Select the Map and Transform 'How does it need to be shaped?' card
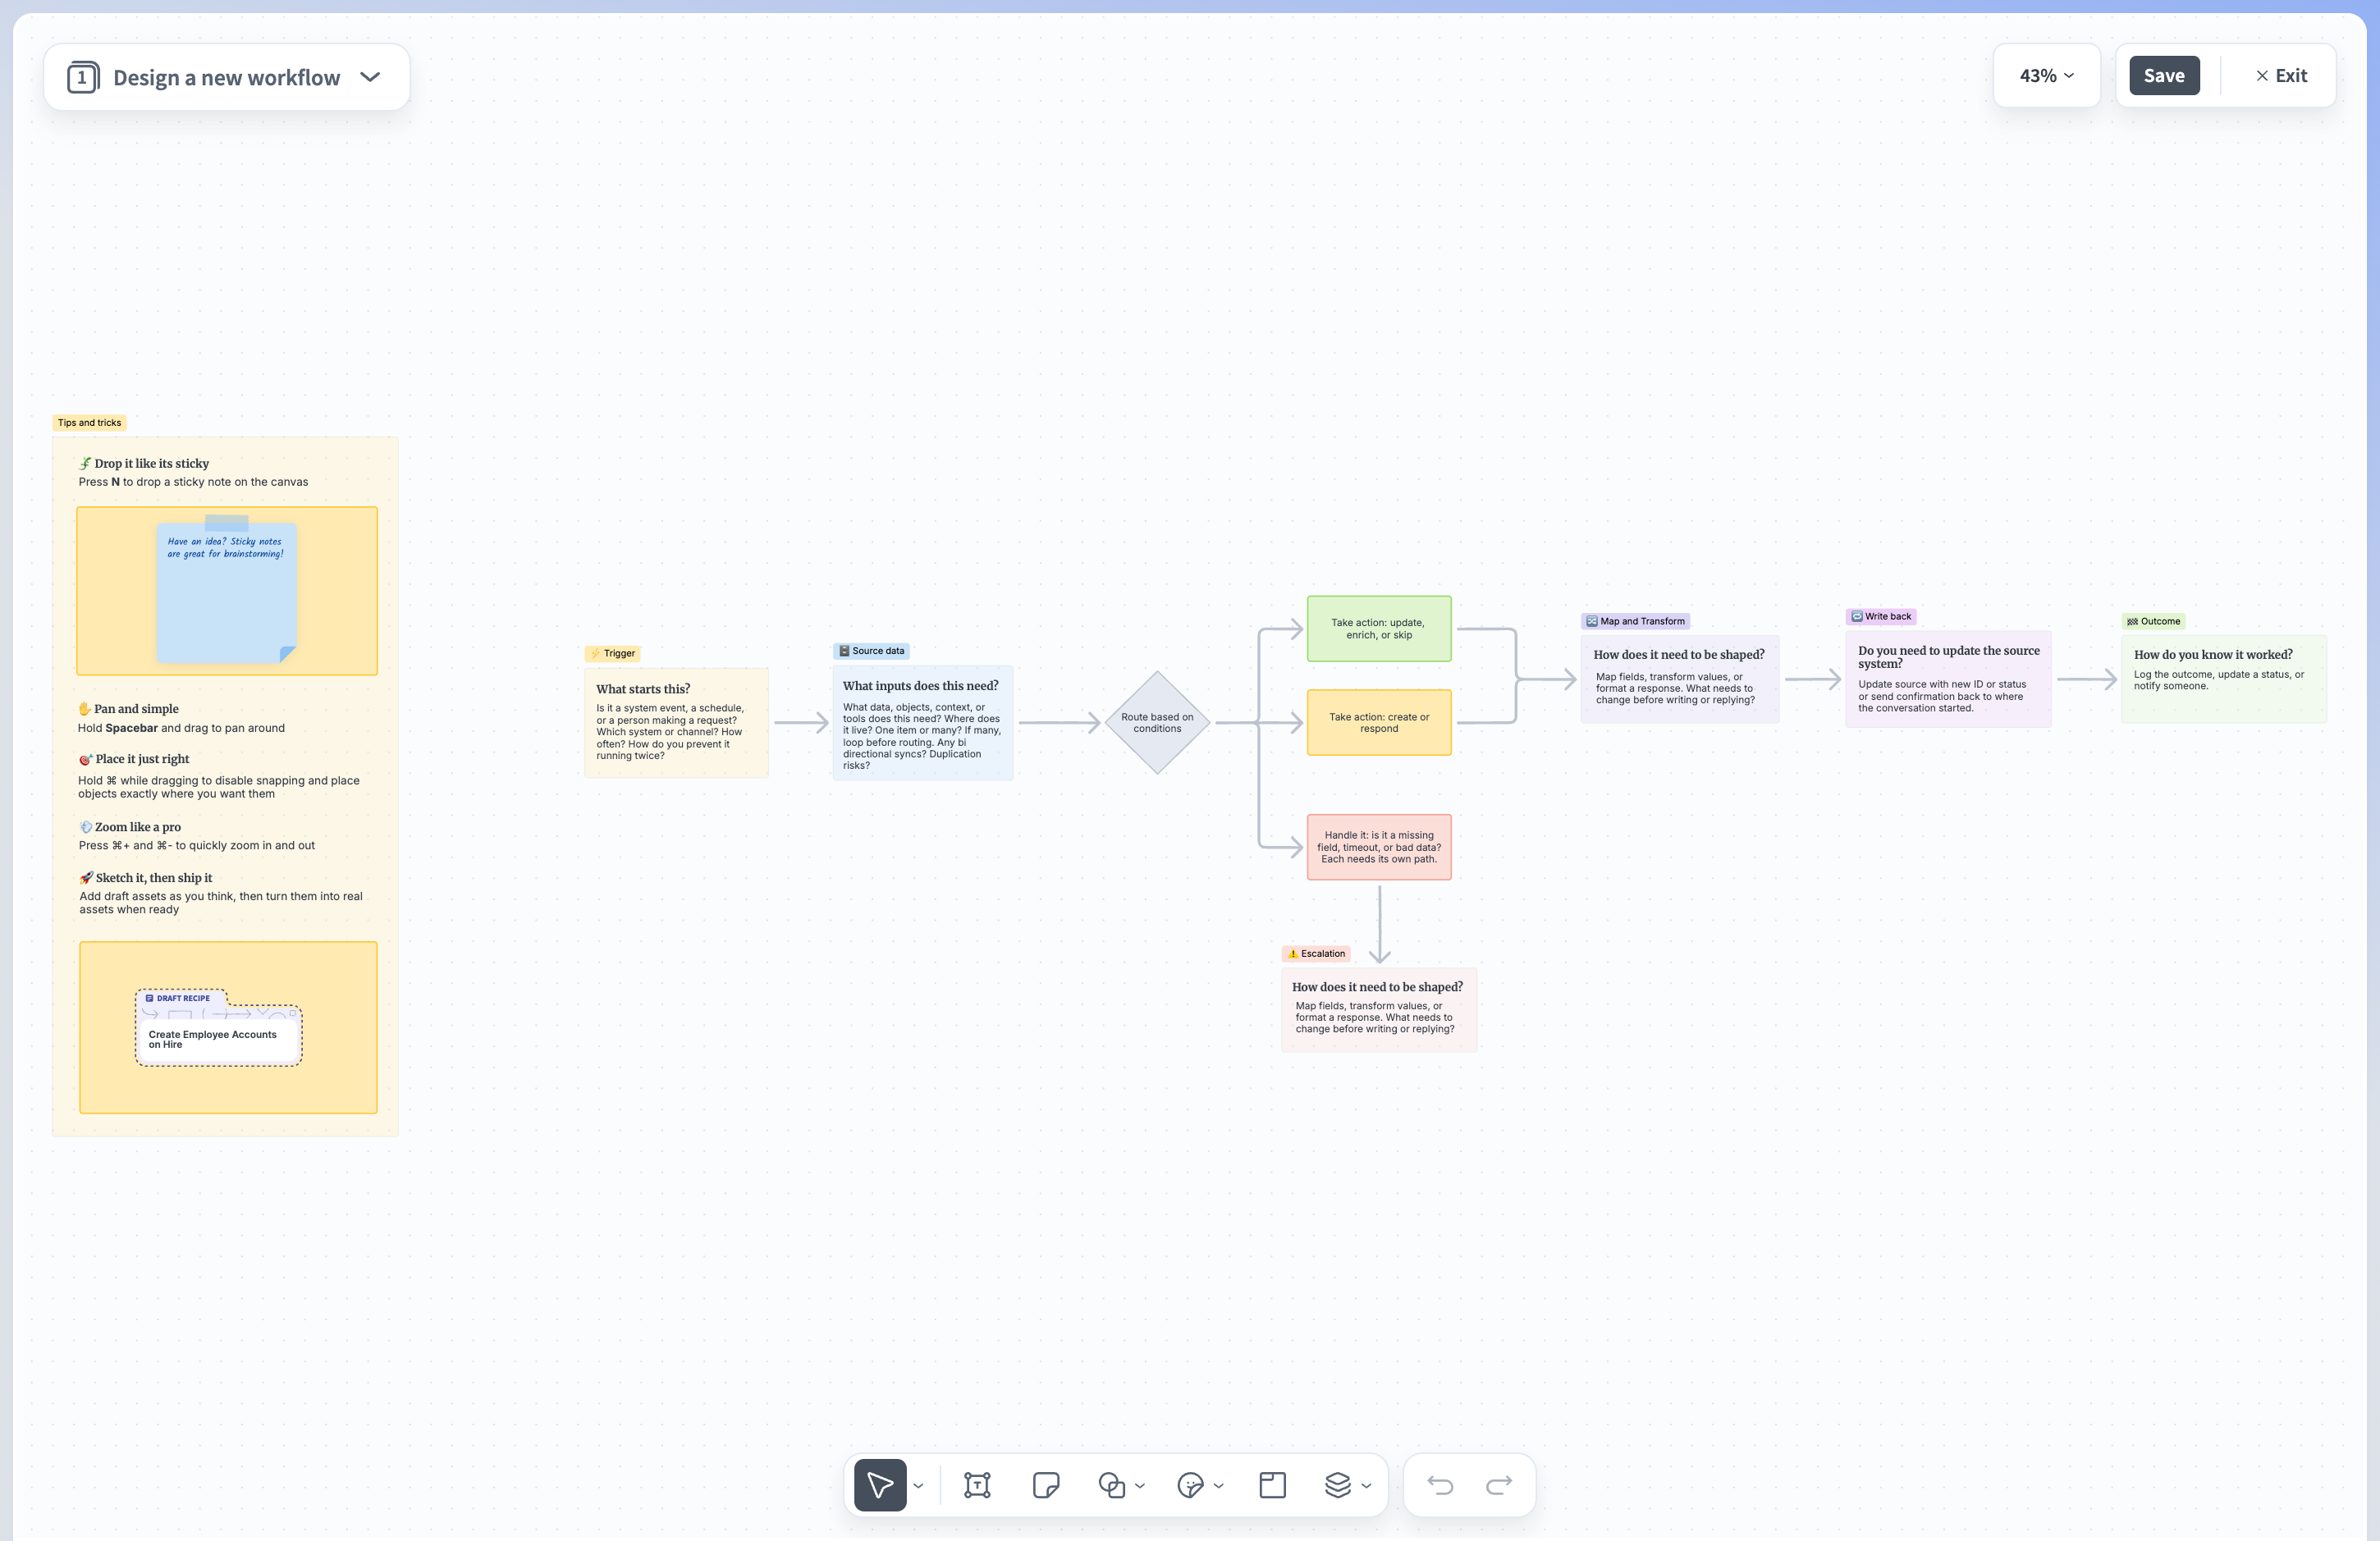The width and height of the screenshot is (2380, 1541). (1679, 679)
